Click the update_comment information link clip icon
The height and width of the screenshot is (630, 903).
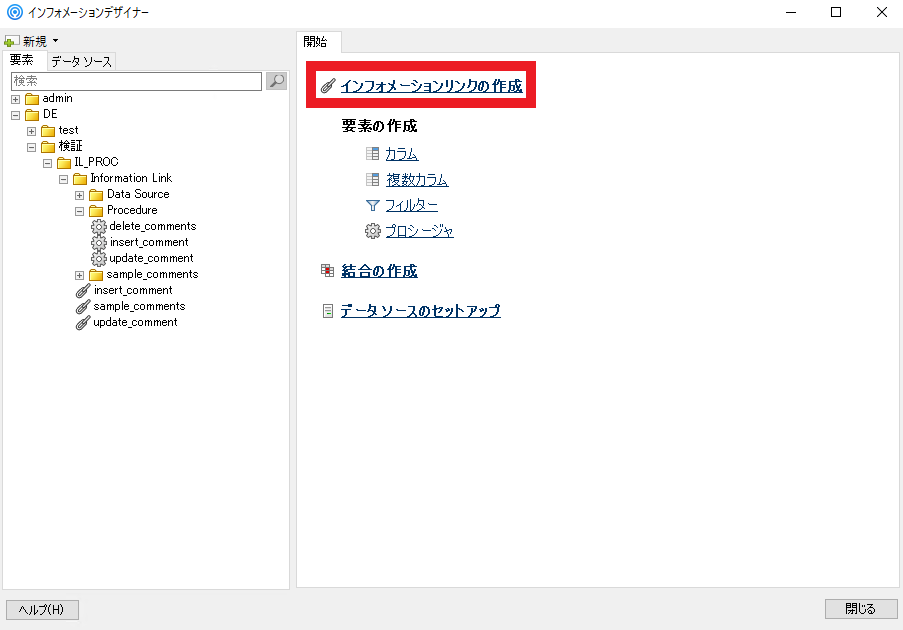[83, 323]
